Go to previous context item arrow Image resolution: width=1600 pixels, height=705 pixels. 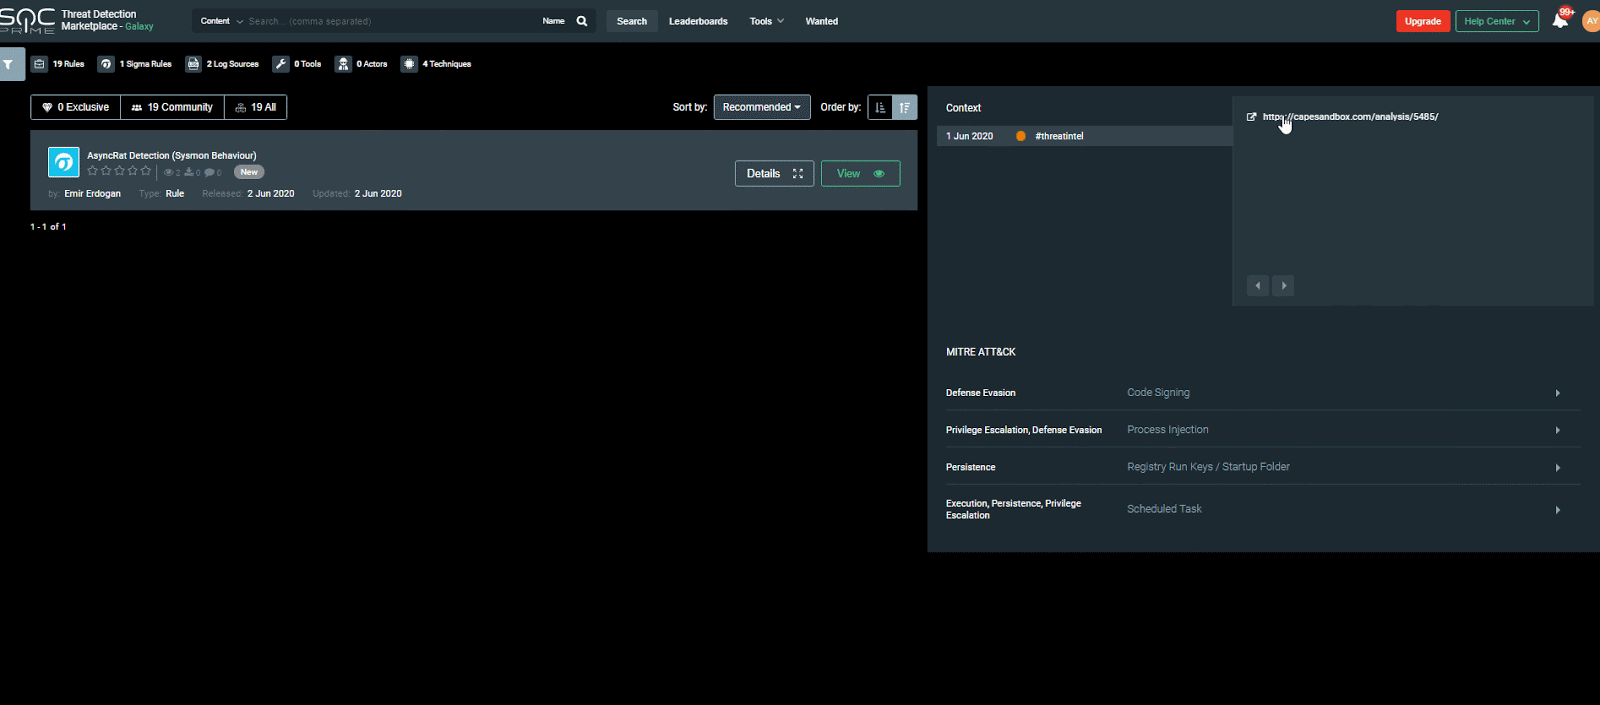(x=1258, y=286)
